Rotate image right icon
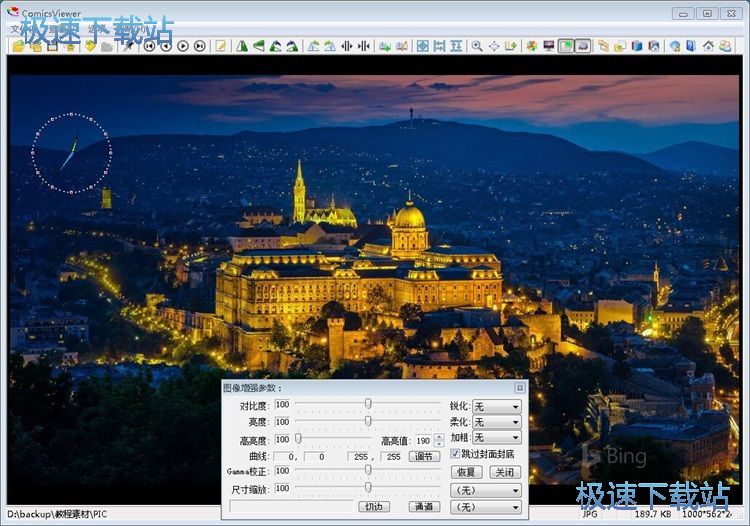 (x=292, y=46)
